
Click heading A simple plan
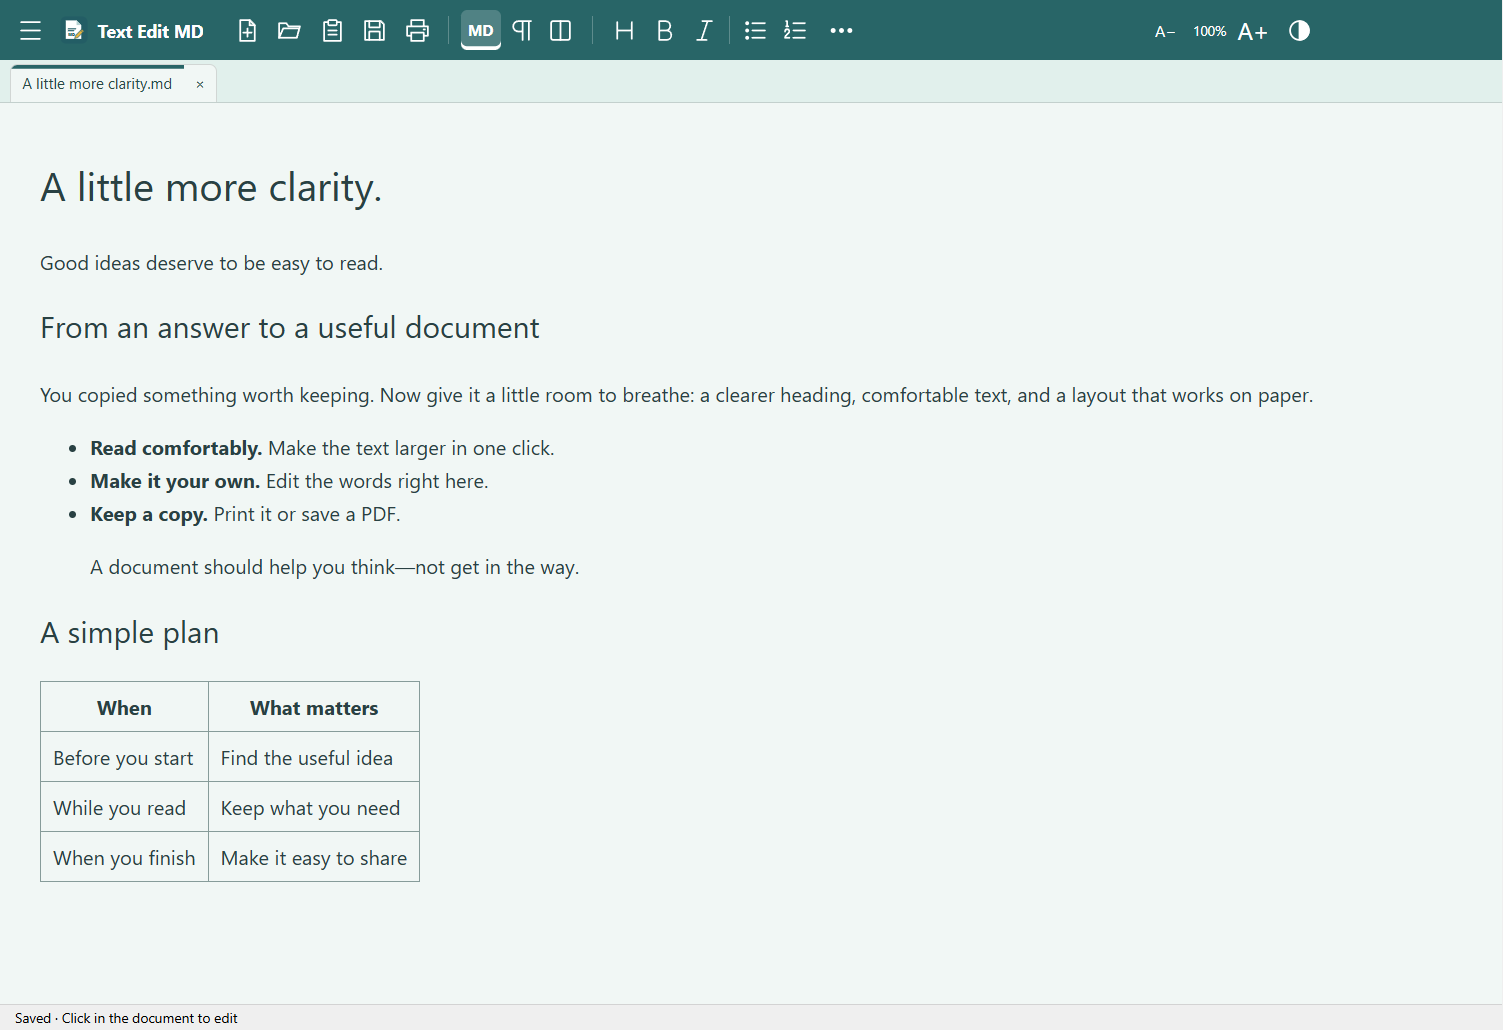click(x=129, y=633)
